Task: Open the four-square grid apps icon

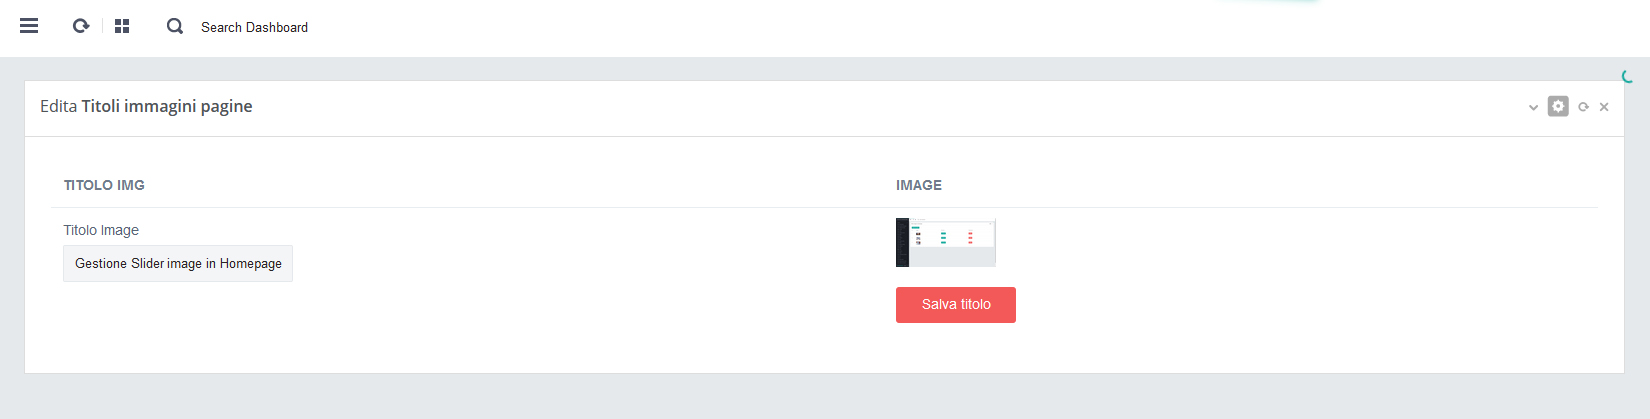Action: click(122, 26)
